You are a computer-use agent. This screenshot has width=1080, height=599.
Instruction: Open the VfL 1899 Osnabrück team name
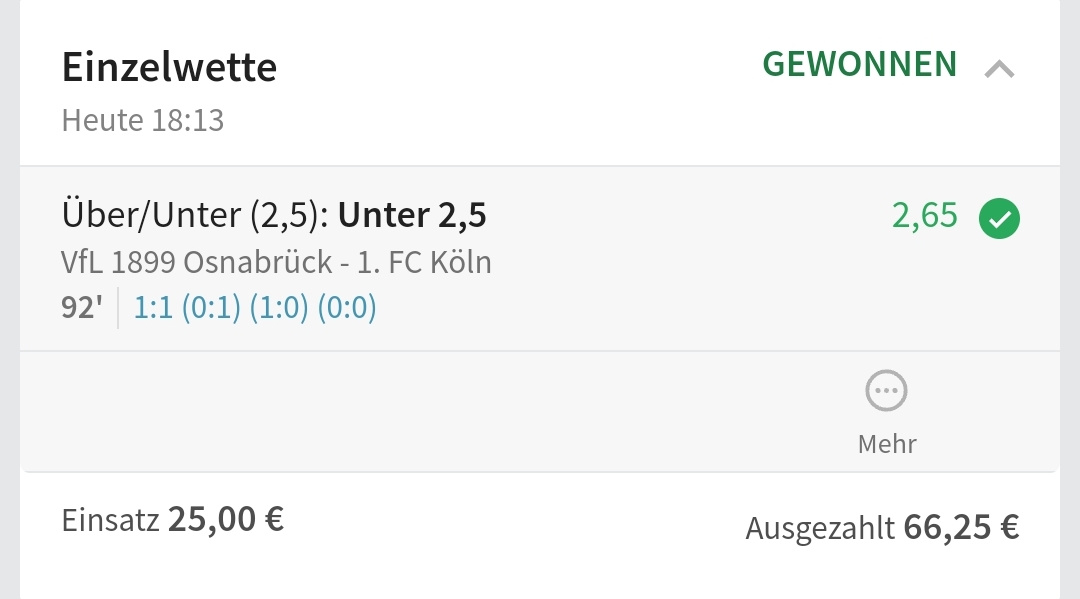point(196,262)
